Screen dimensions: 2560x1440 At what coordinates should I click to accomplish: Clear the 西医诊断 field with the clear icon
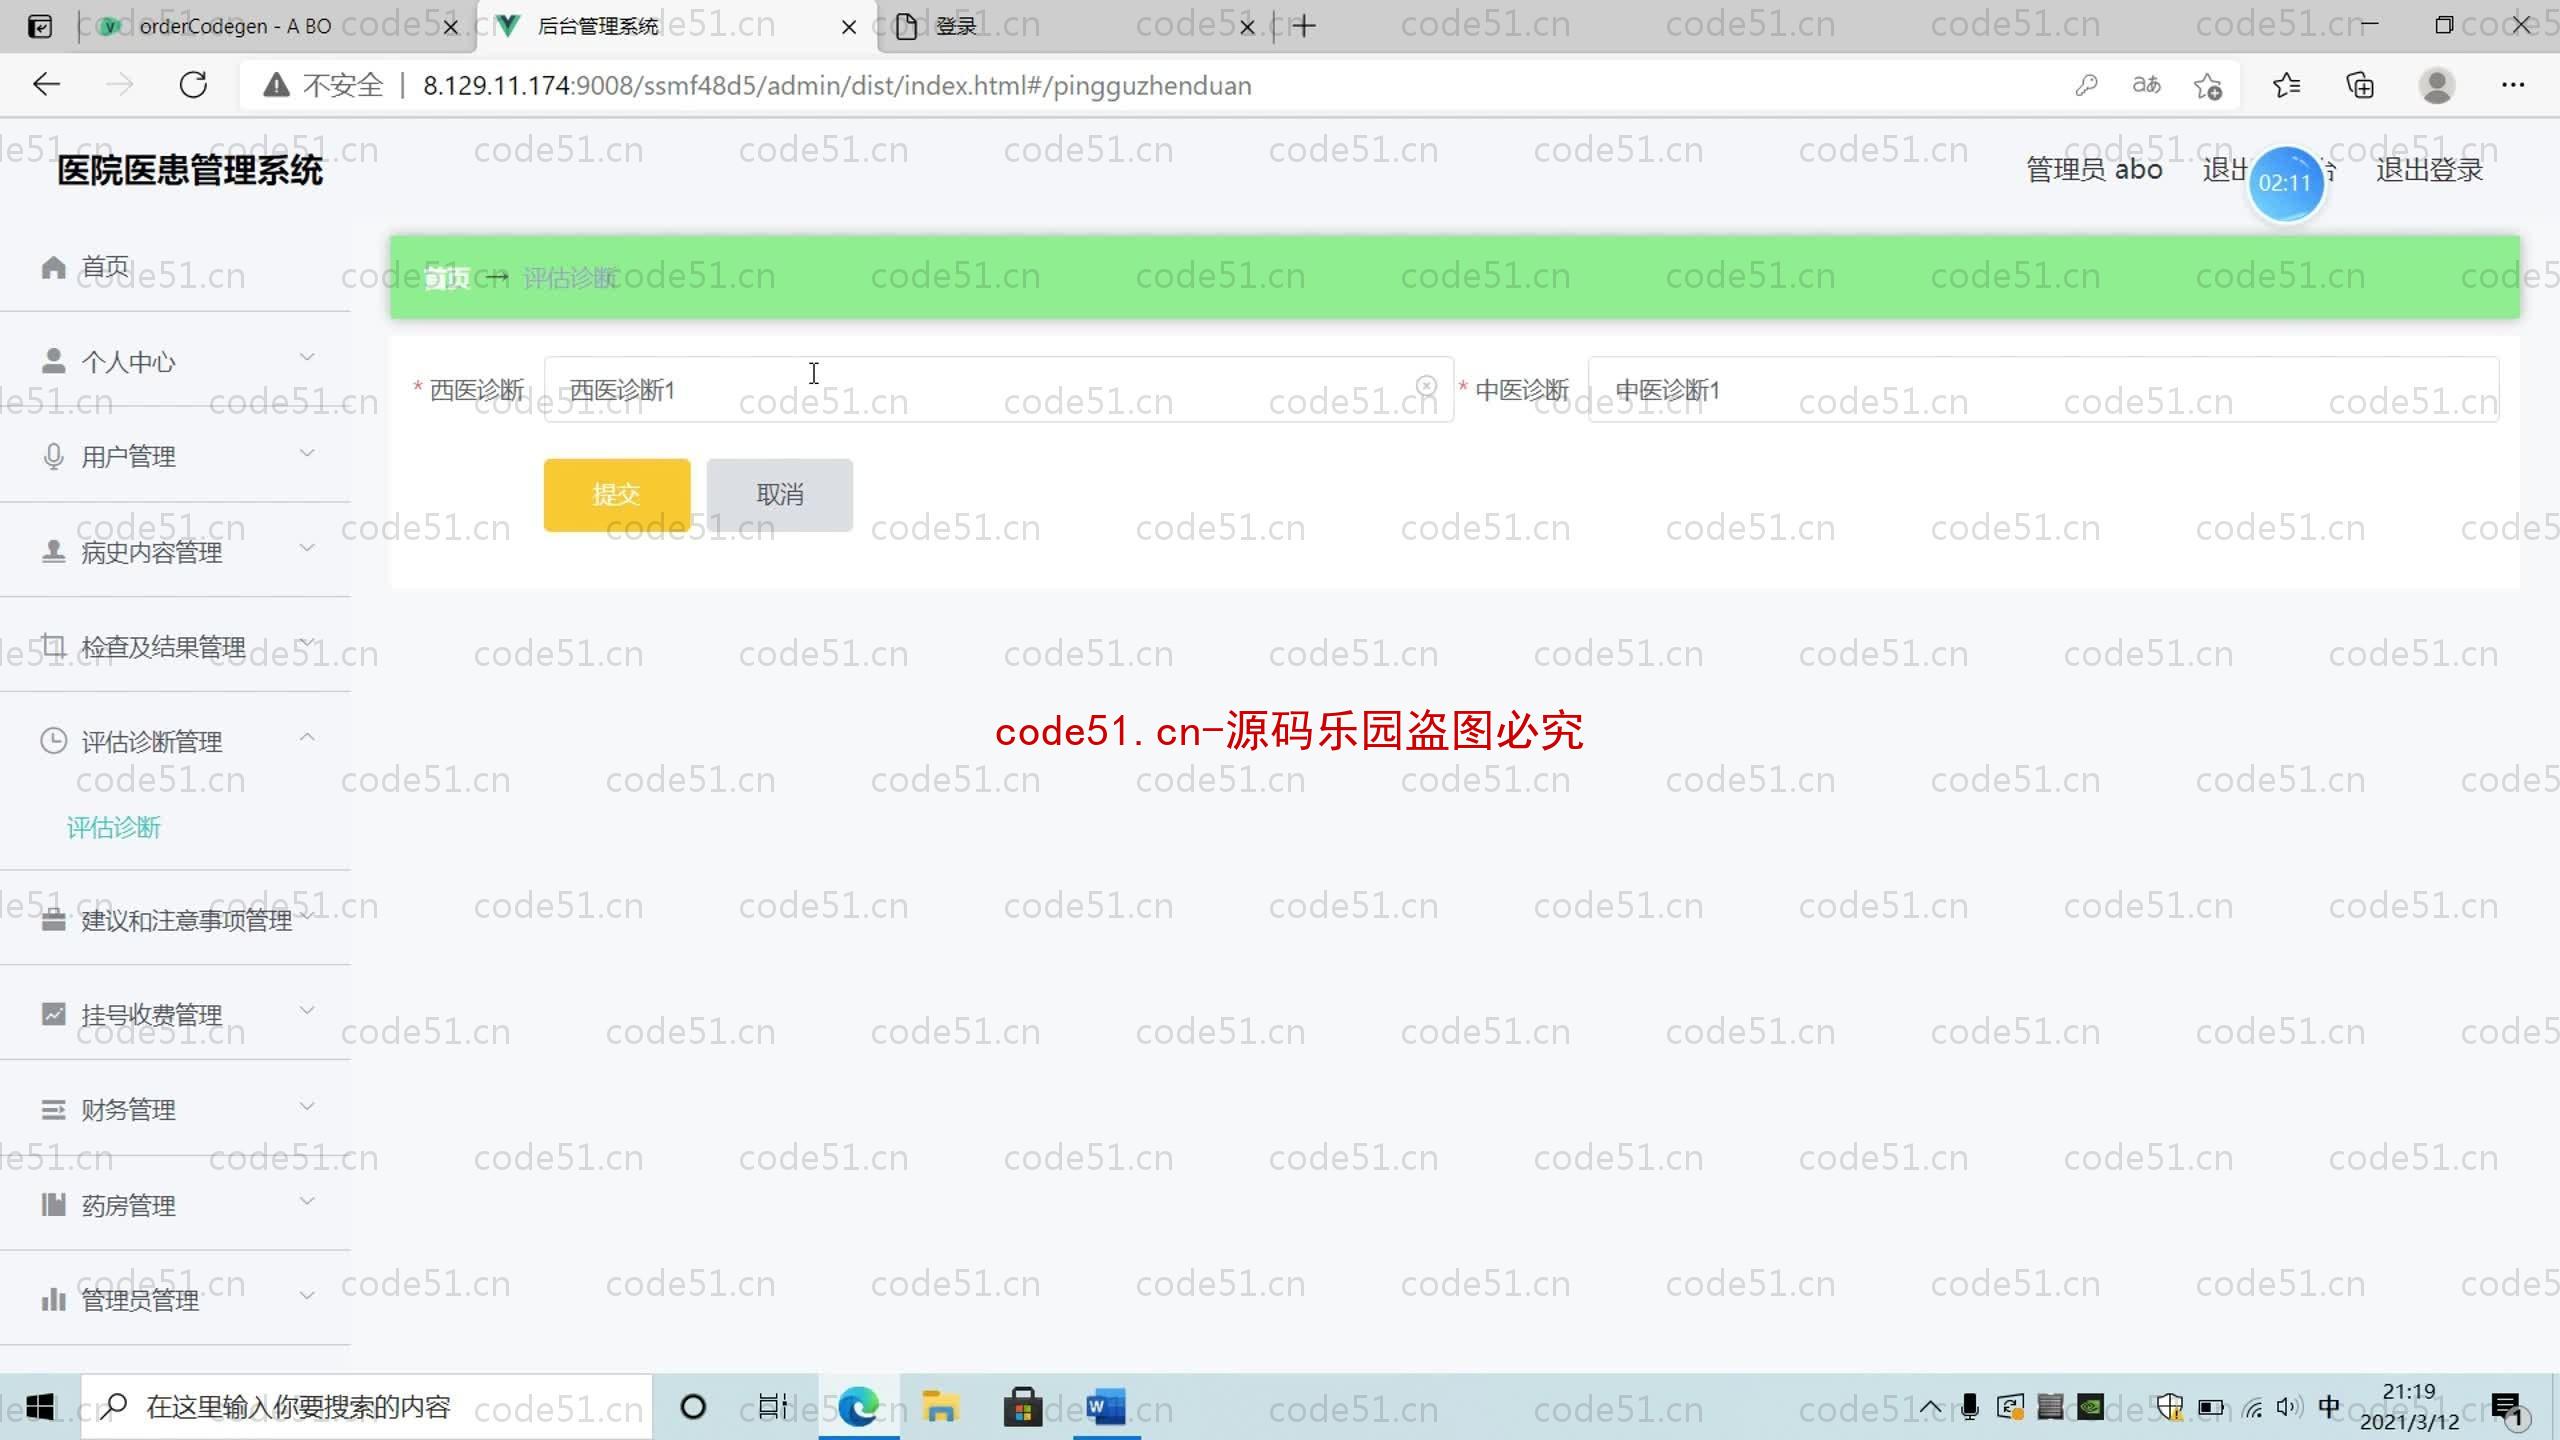1426,386
